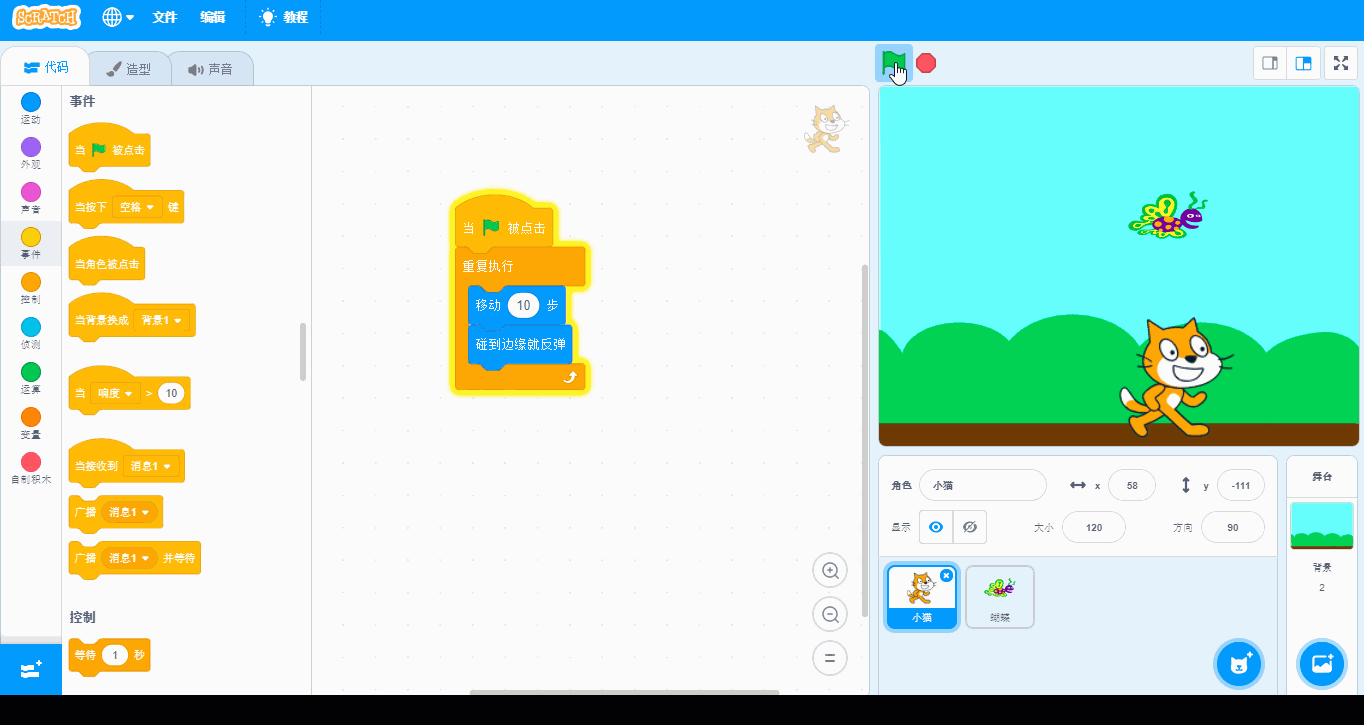Click the y position field
The height and width of the screenshot is (725, 1364).
coord(1241,485)
